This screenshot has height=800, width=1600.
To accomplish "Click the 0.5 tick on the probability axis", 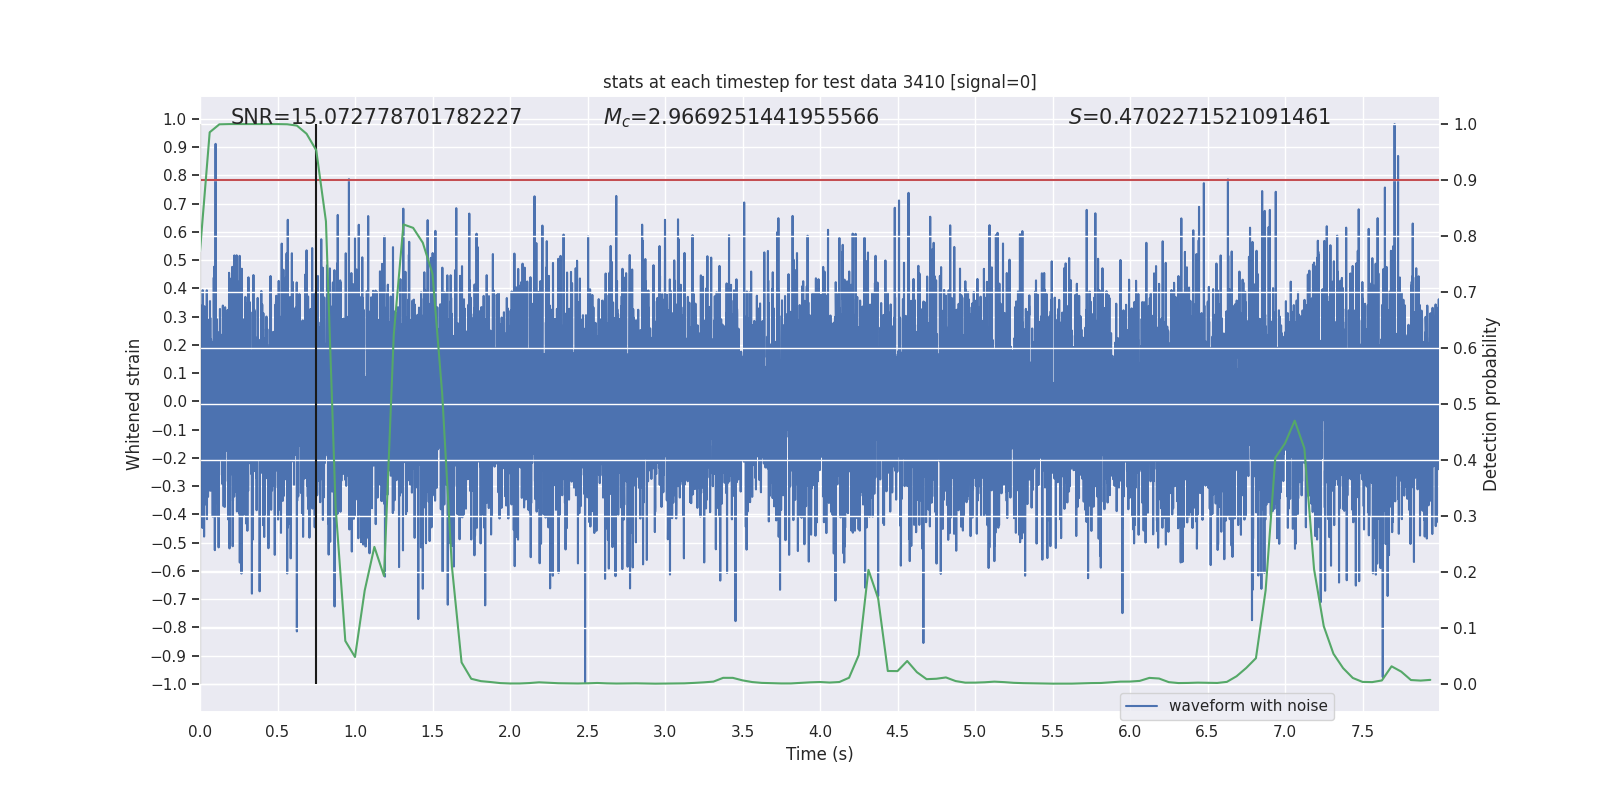I will click(1465, 404).
